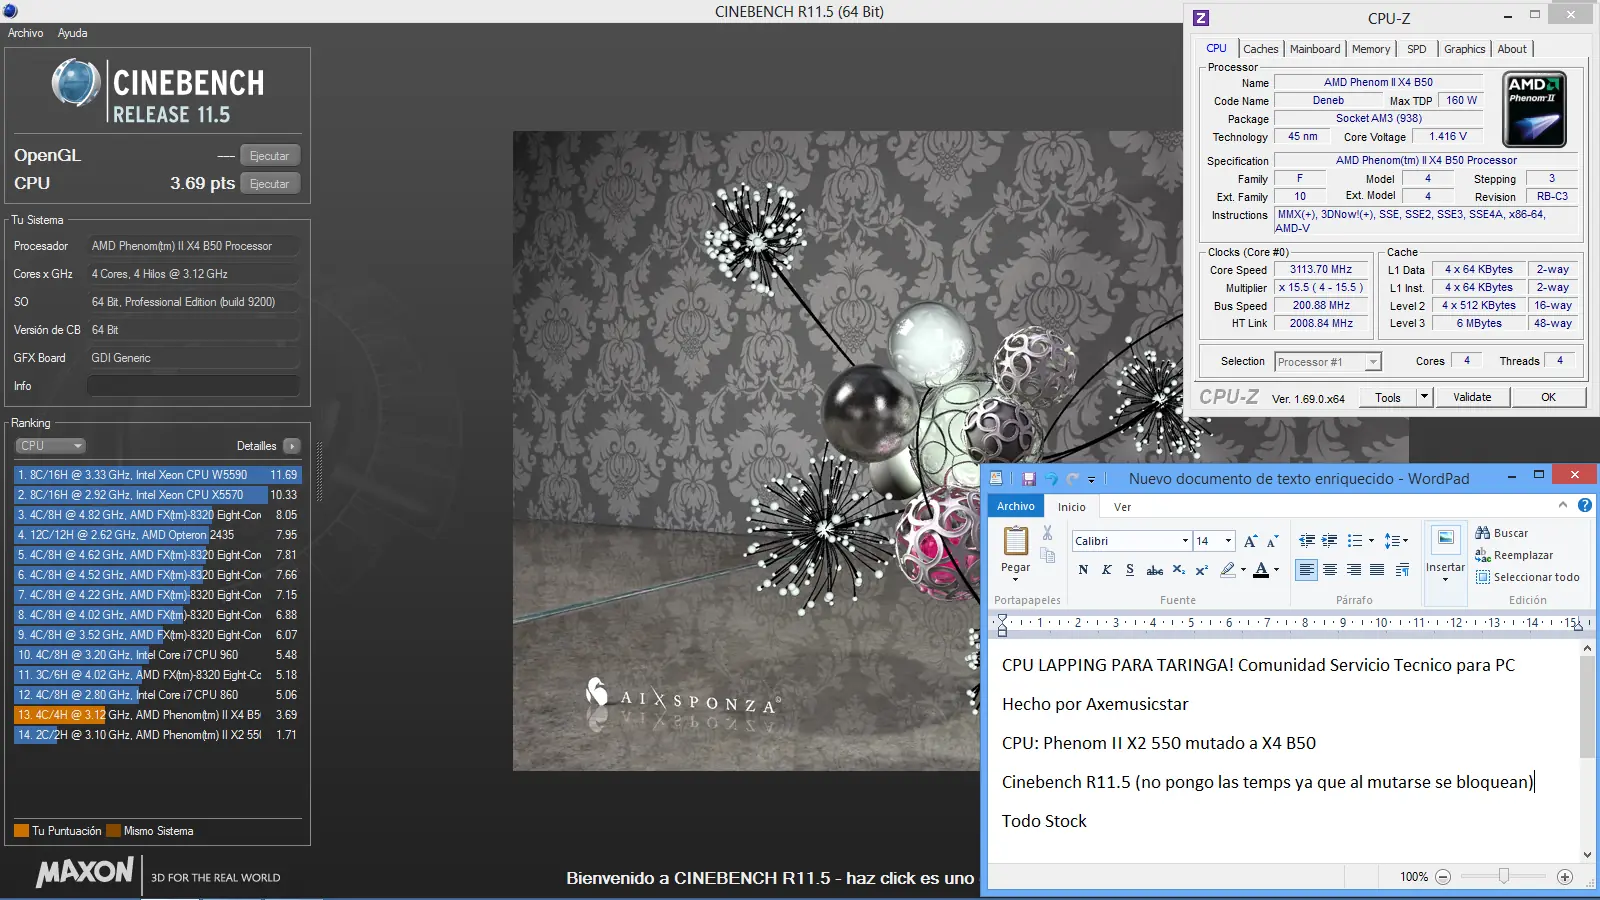This screenshot has height=900, width=1600.
Task: Copy selection with the copy icon in Portapapeles
Action: tap(1047, 555)
